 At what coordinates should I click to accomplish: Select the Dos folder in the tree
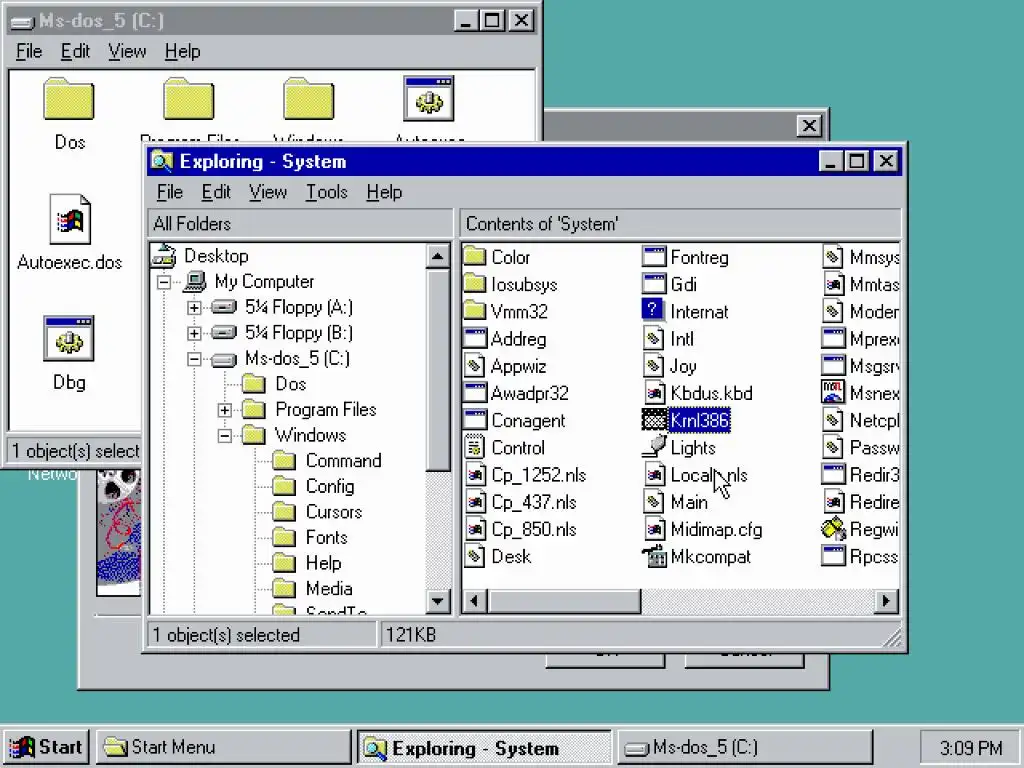pyautogui.click(x=291, y=384)
